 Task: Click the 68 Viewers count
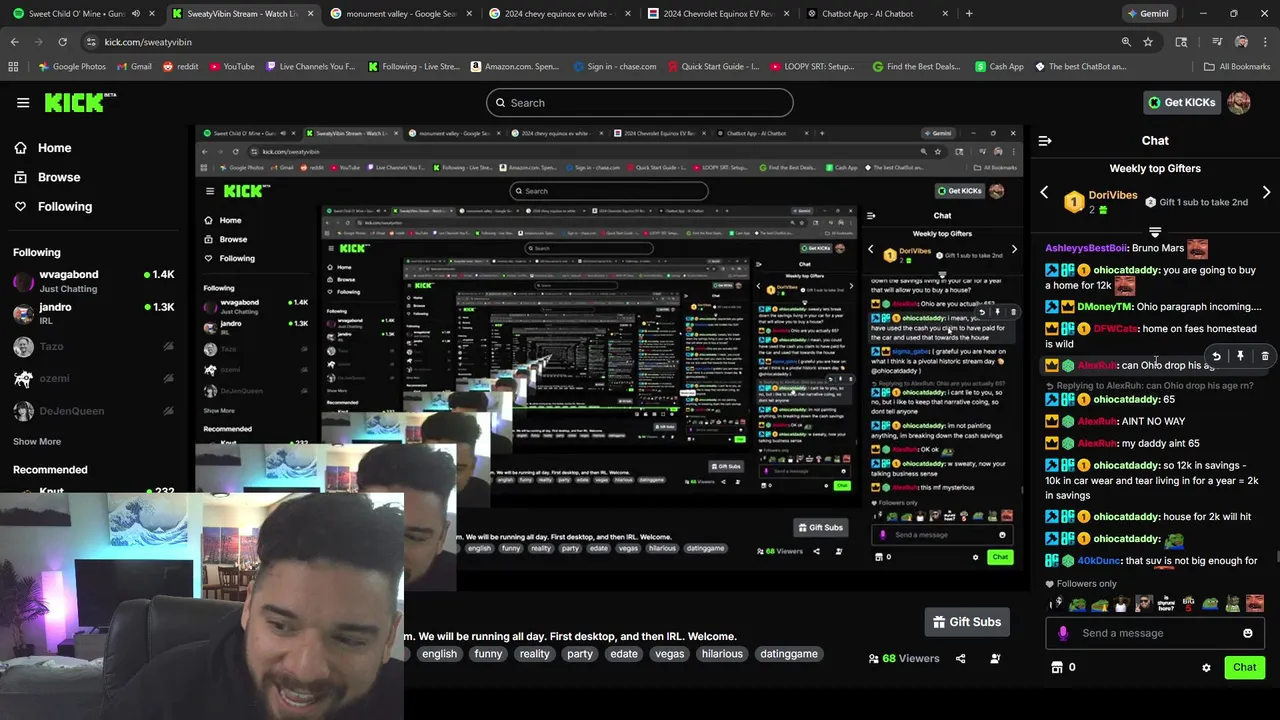pos(904,658)
